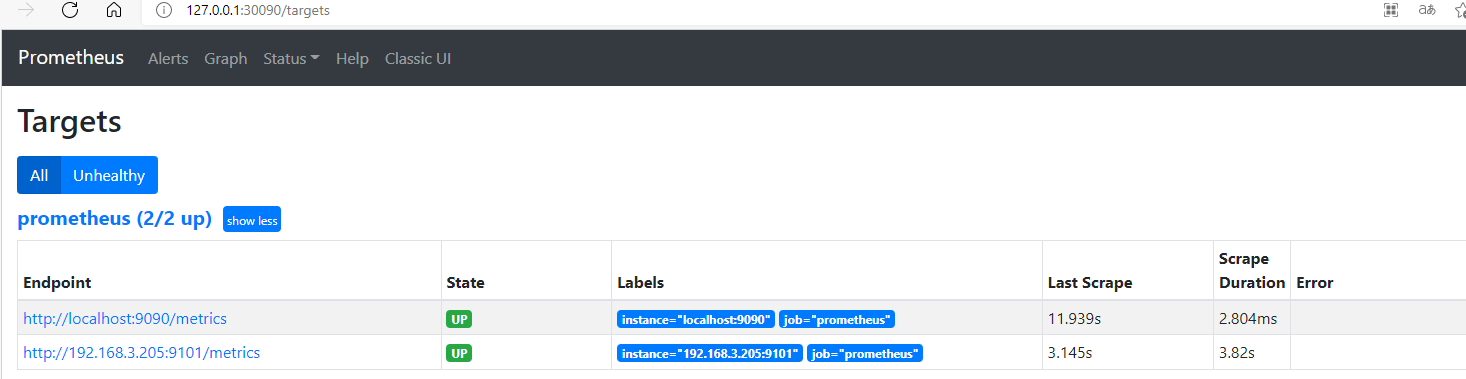Collapse prometheus group with show less
Viewport: 1466px width, 379px height.
click(252, 220)
